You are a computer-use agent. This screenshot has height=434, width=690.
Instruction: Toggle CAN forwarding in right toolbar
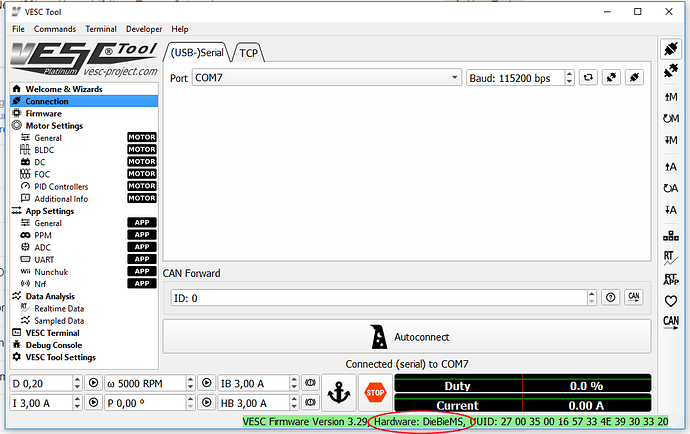coord(671,321)
